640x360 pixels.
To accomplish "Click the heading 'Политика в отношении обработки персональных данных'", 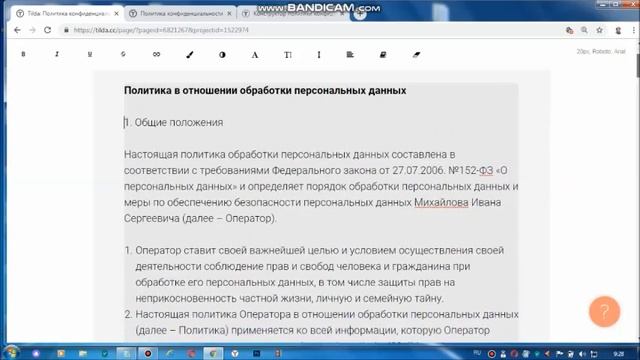I will click(265, 90).
